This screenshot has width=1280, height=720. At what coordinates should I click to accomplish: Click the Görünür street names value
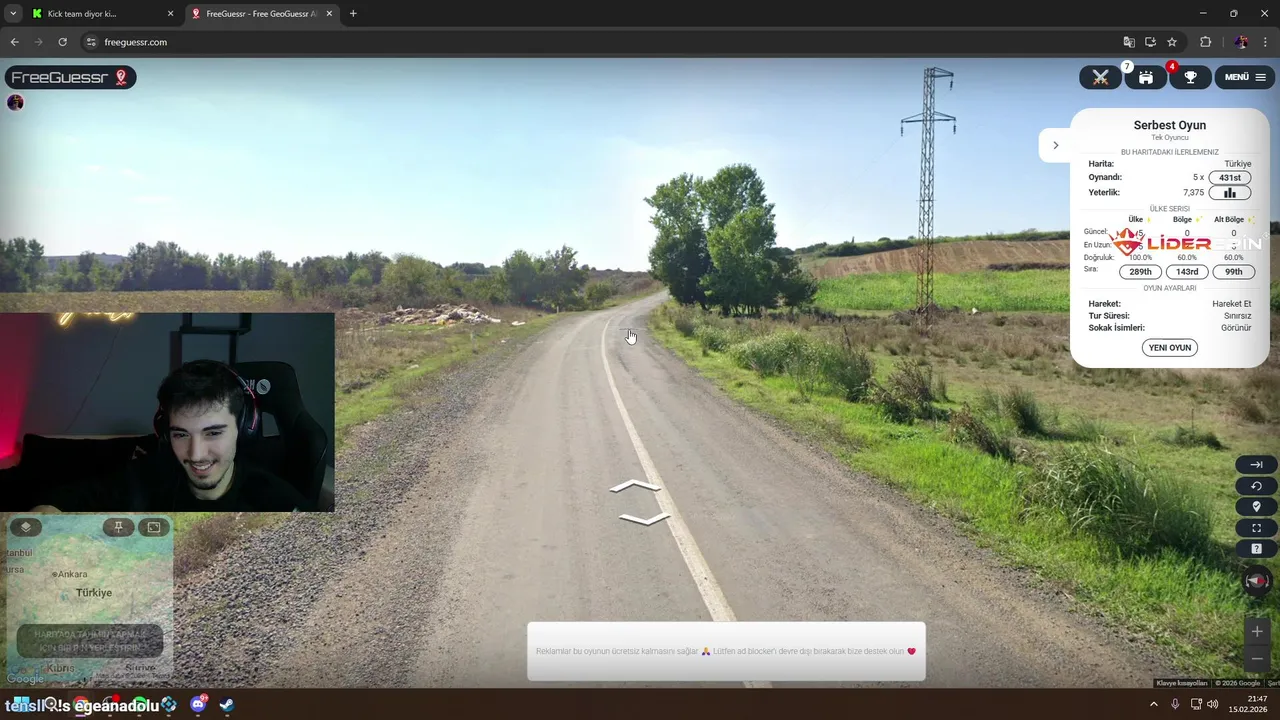coord(1236,328)
